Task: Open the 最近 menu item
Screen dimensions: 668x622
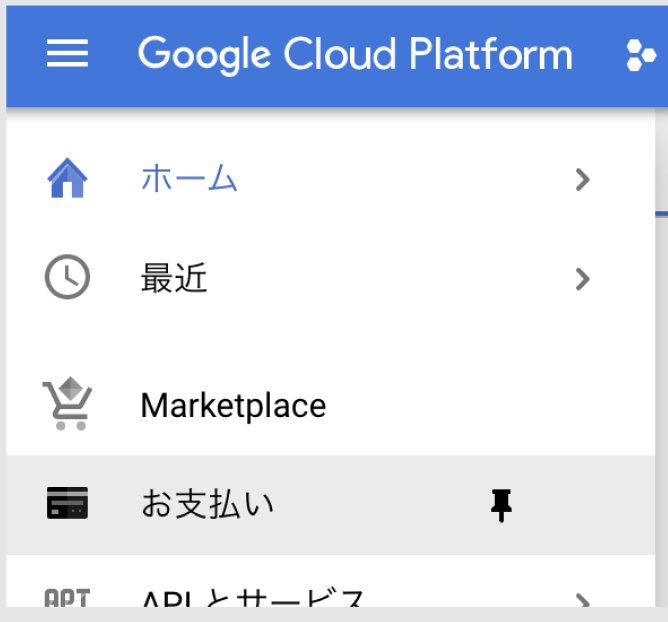Action: [174, 278]
